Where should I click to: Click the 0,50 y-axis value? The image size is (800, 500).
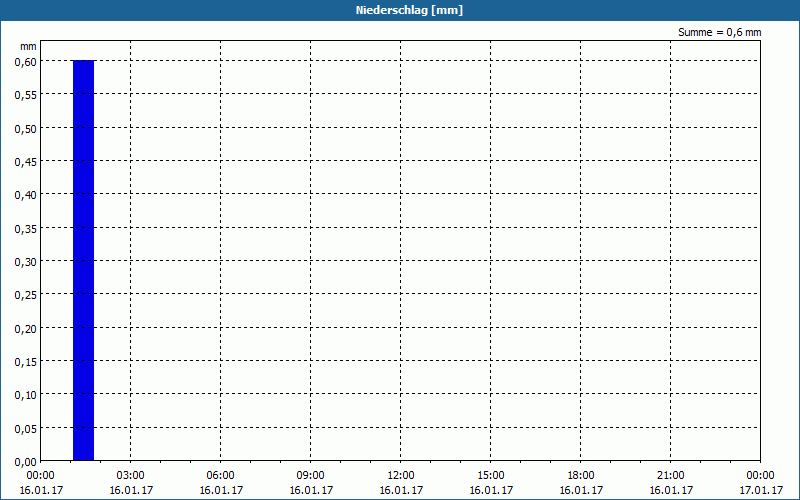click(26, 129)
